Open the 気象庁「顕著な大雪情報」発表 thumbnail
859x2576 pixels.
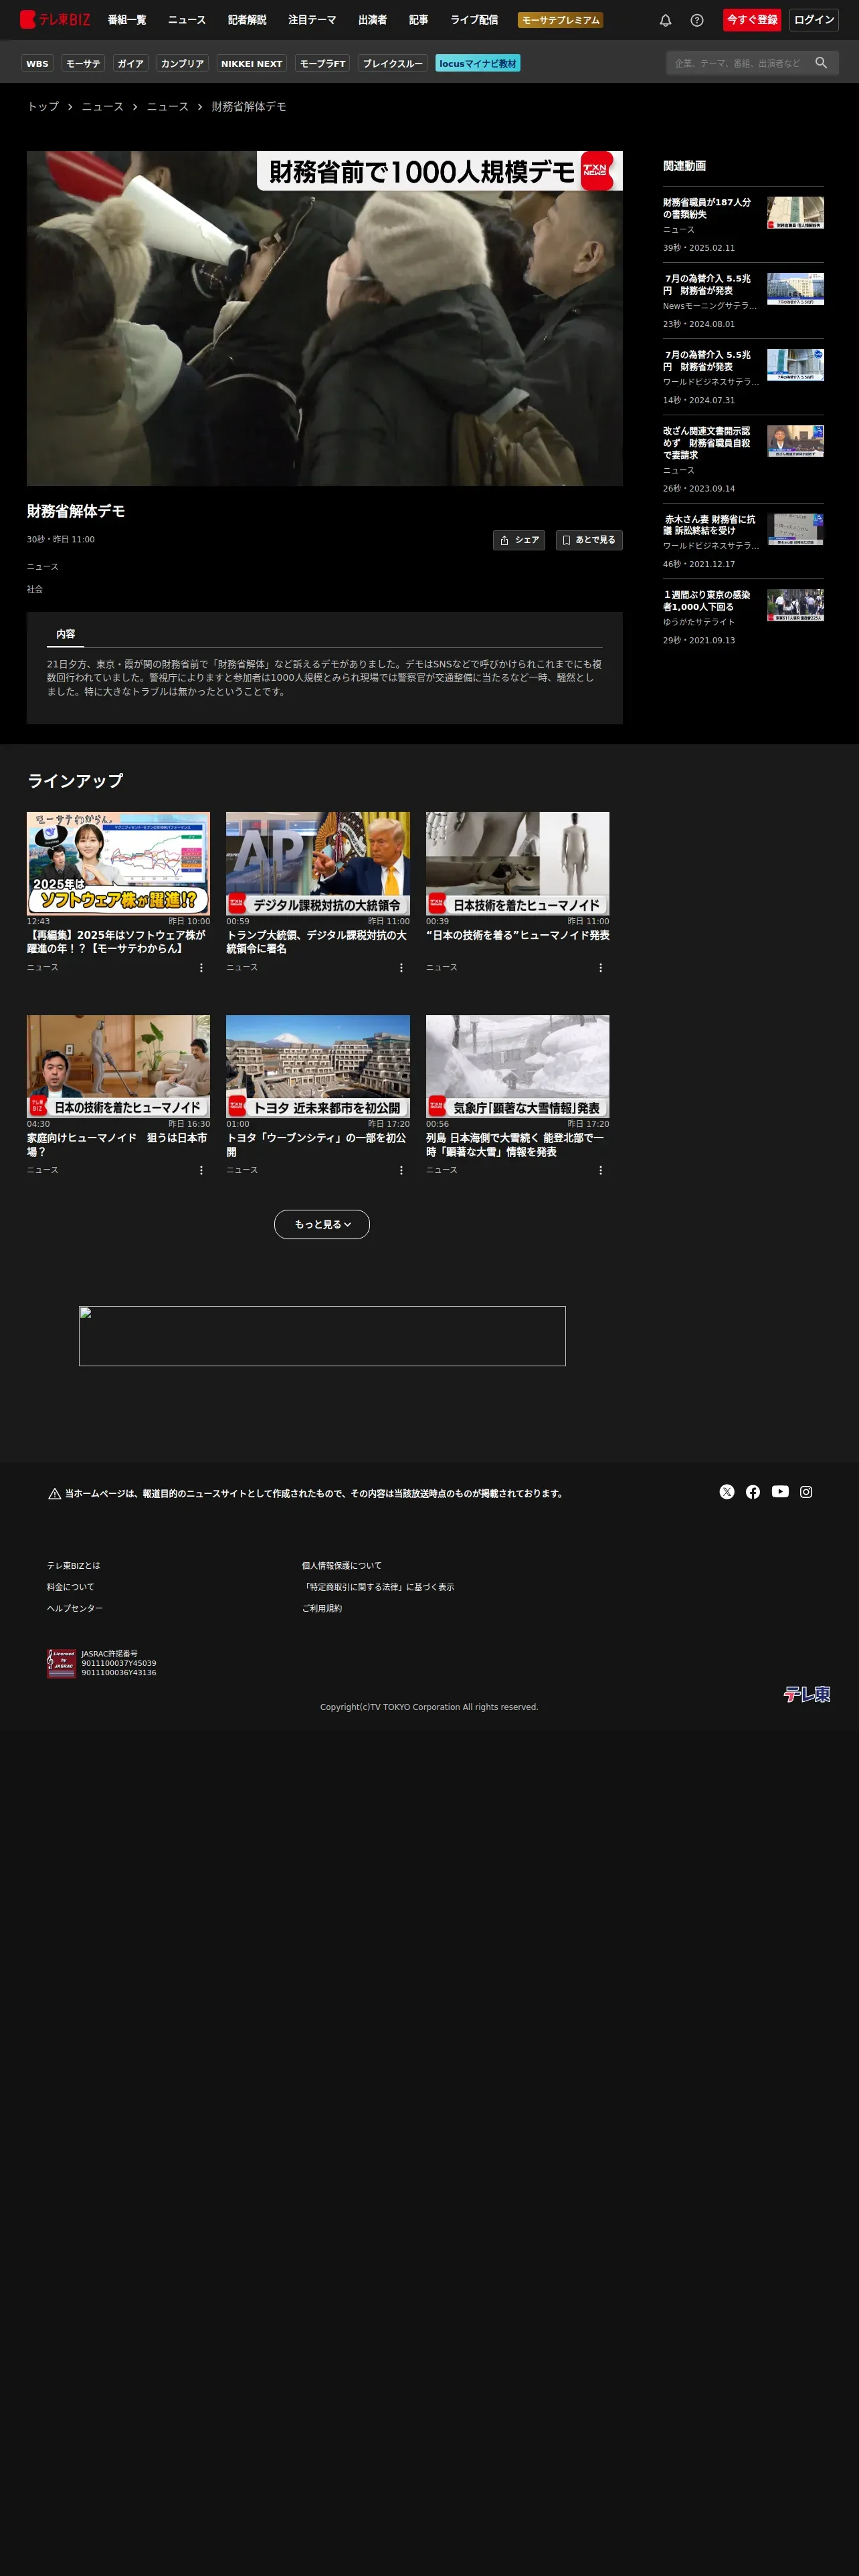[517, 1066]
